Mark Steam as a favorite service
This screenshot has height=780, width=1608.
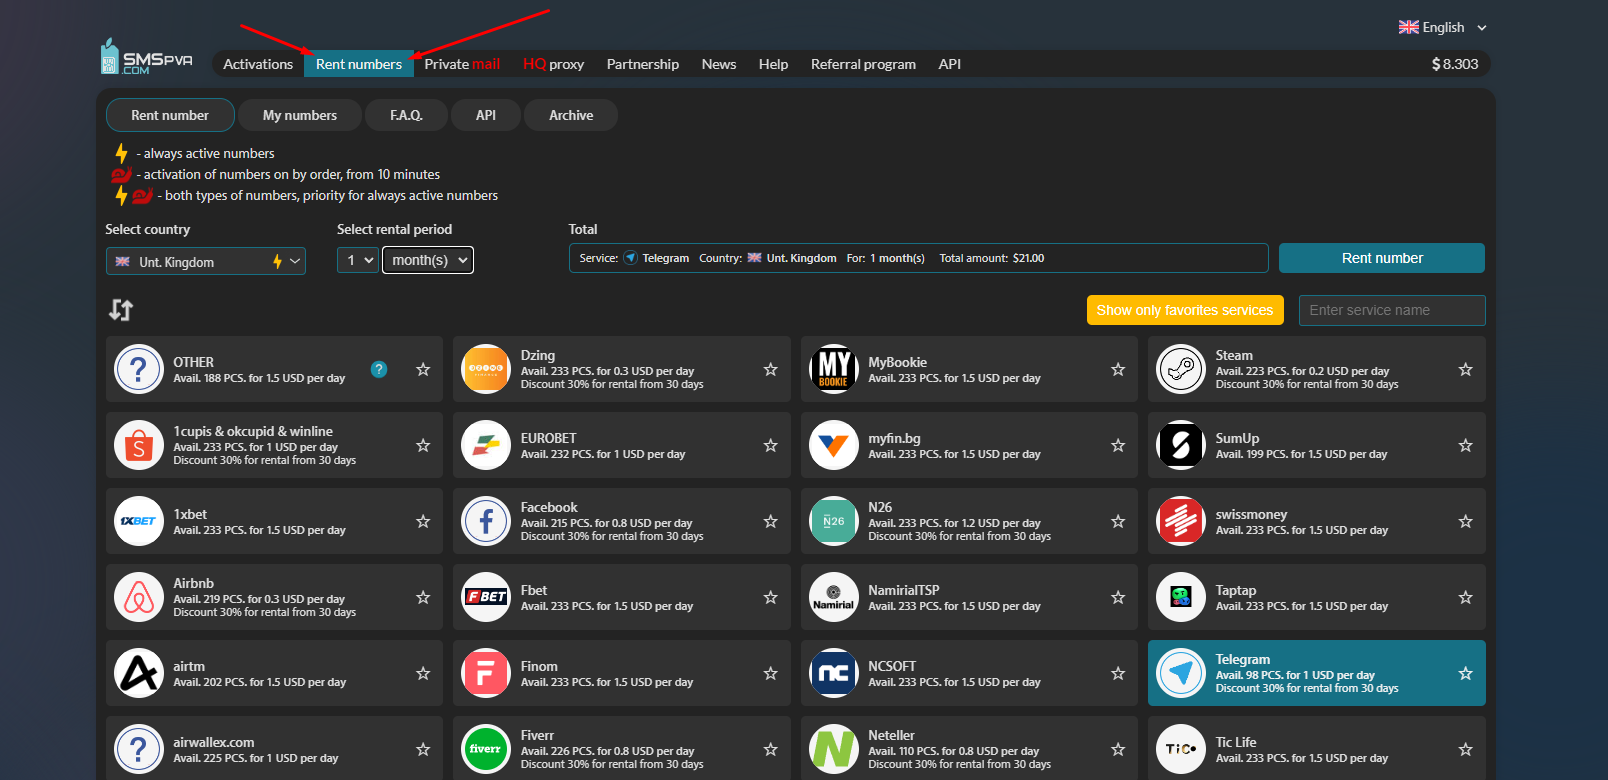1465,369
